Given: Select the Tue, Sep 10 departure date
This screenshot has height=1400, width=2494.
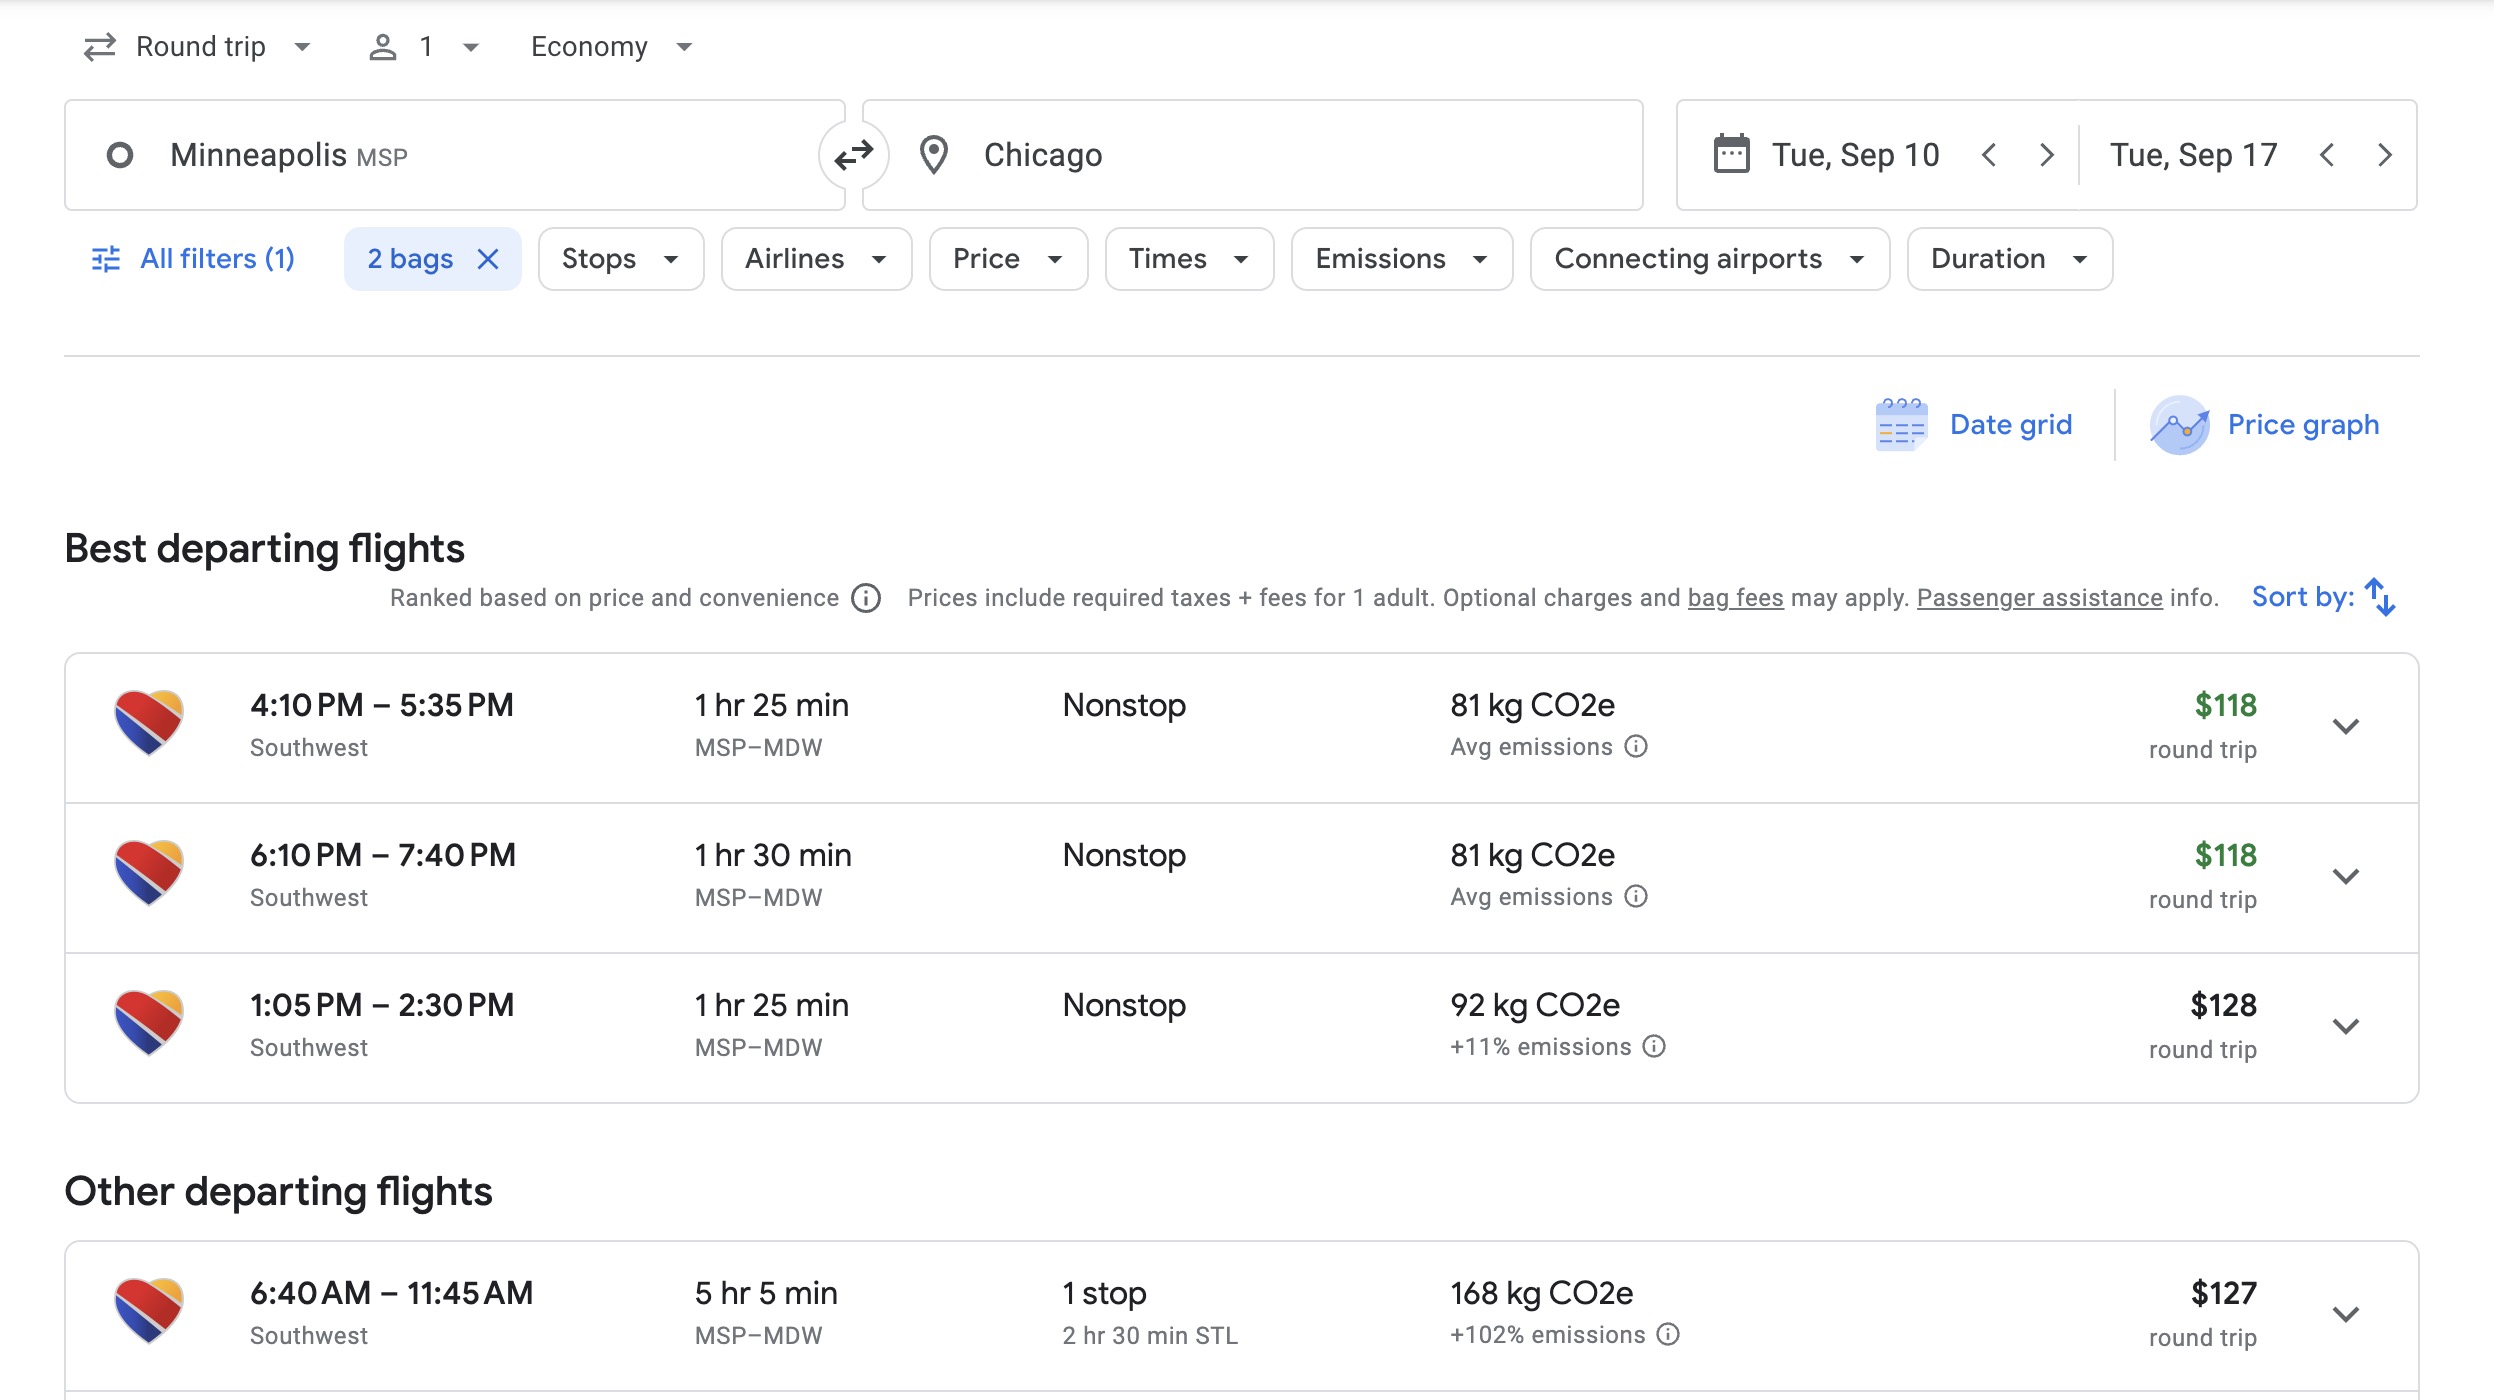Looking at the screenshot, I should 1855,155.
